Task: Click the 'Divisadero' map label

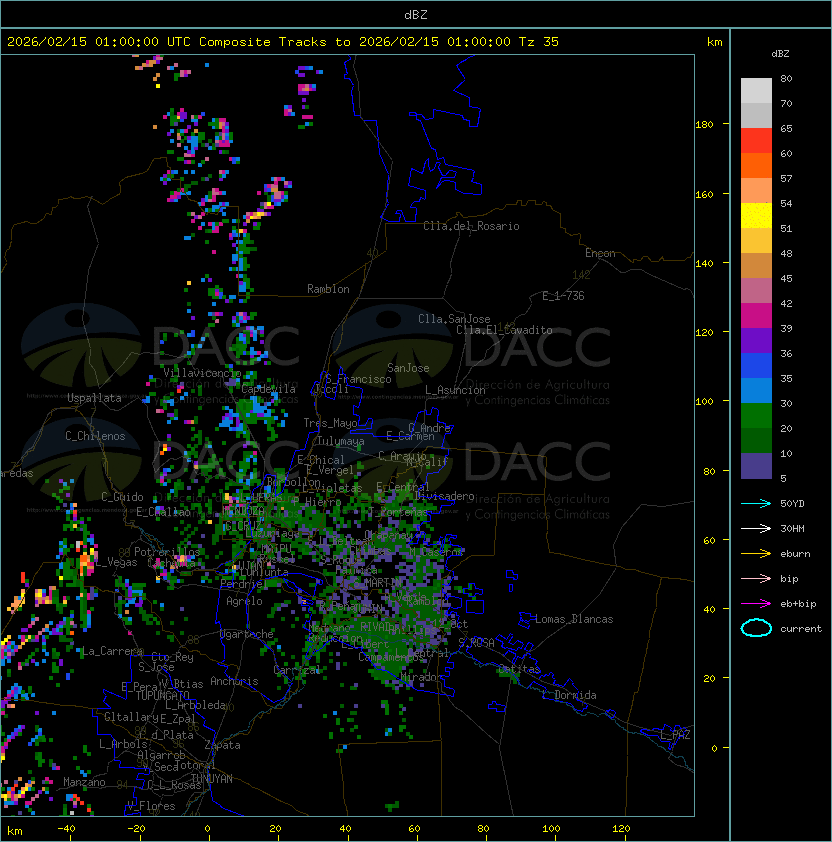Action: [444, 496]
